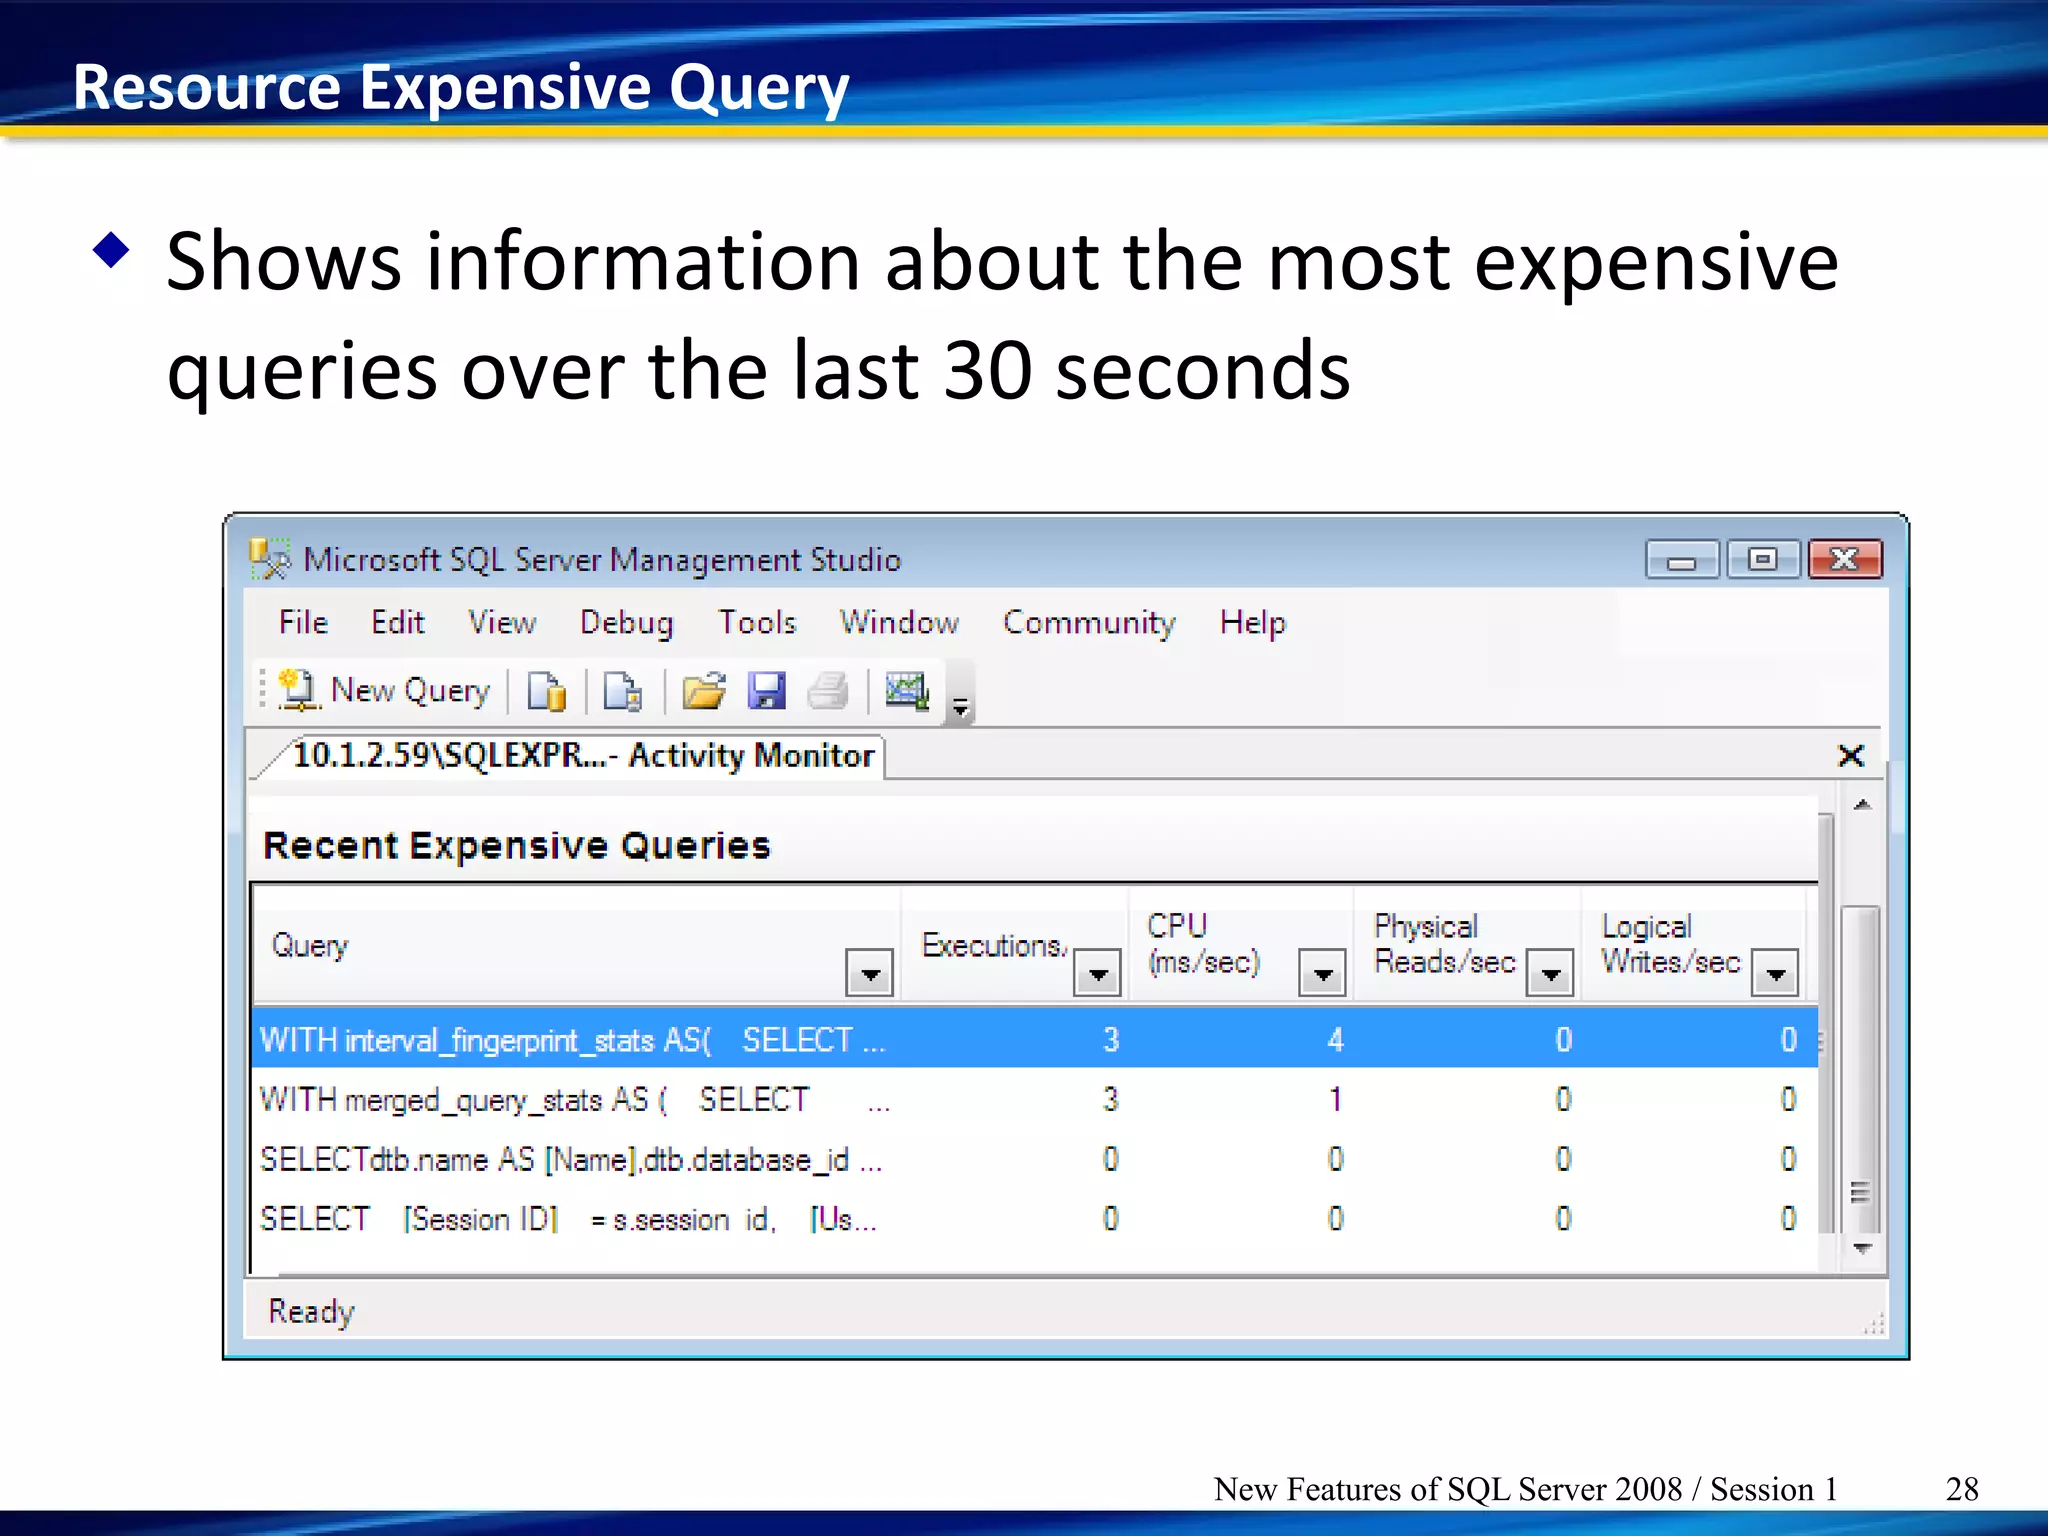The width and height of the screenshot is (2048, 1536).
Task: Maximize the Management Studio window
Action: [1763, 560]
